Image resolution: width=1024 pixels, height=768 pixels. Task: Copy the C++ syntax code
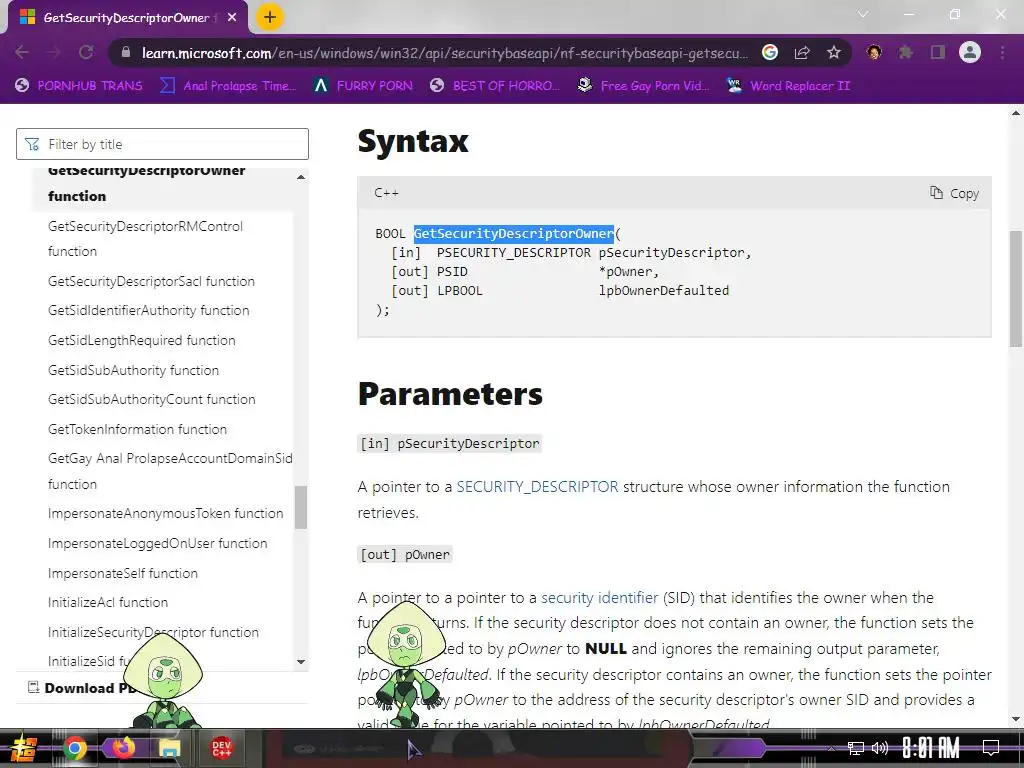[x=954, y=193]
